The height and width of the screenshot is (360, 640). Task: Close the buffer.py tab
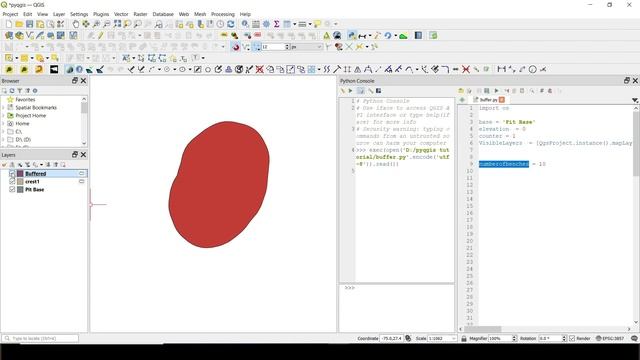(x=502, y=100)
